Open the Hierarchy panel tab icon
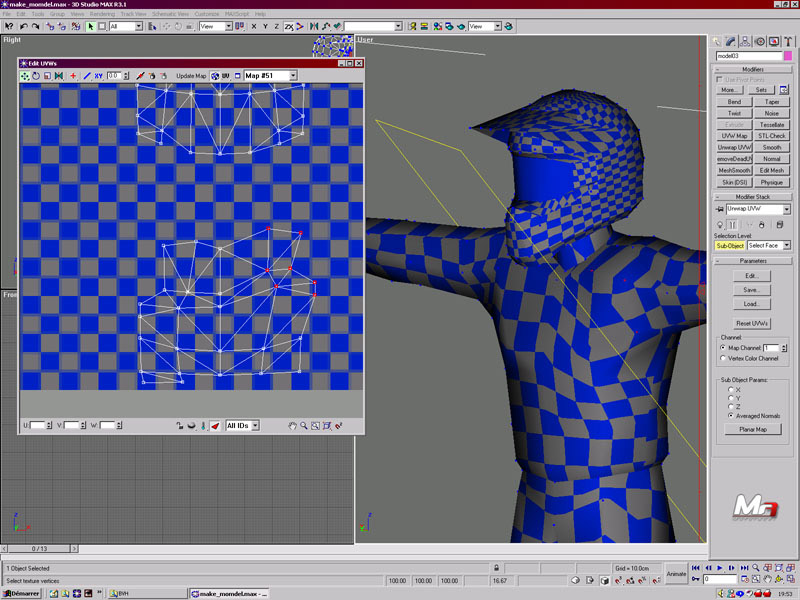The image size is (800, 600). point(746,41)
